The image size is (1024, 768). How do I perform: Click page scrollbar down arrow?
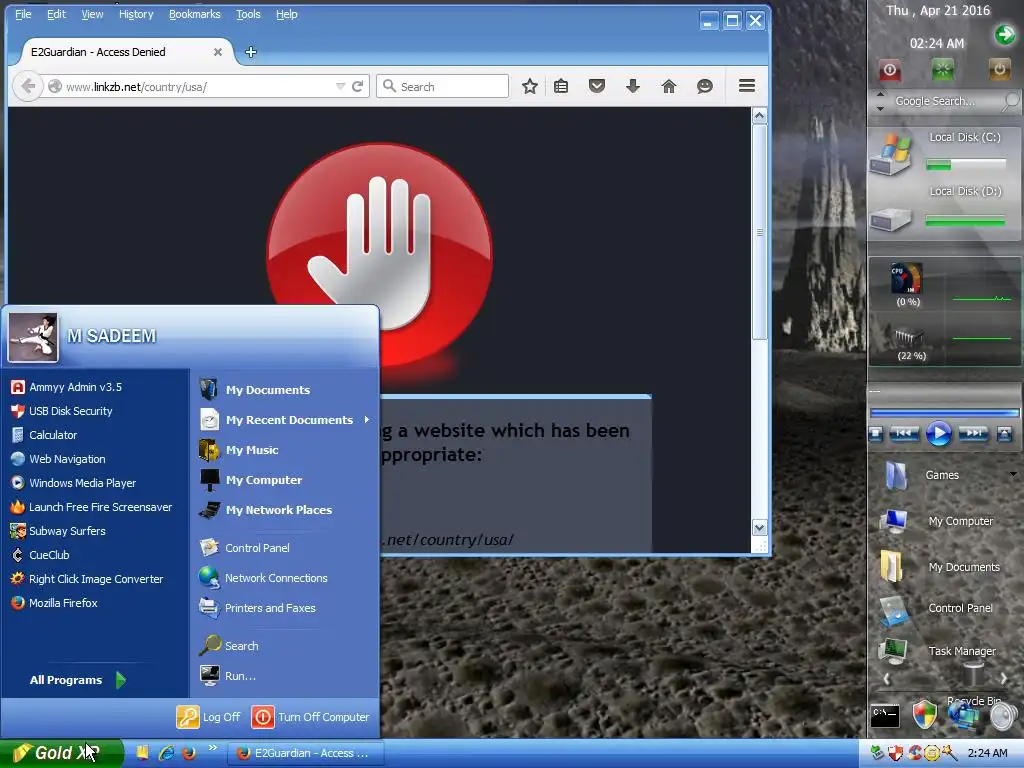[759, 527]
